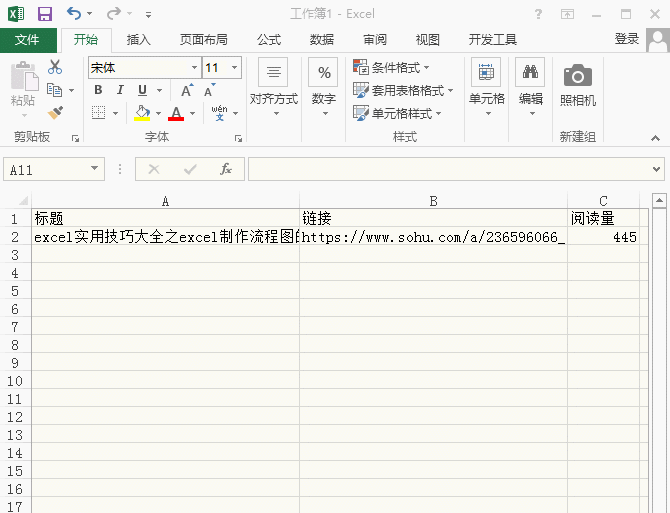Select the sohu.com link cell

433,237
